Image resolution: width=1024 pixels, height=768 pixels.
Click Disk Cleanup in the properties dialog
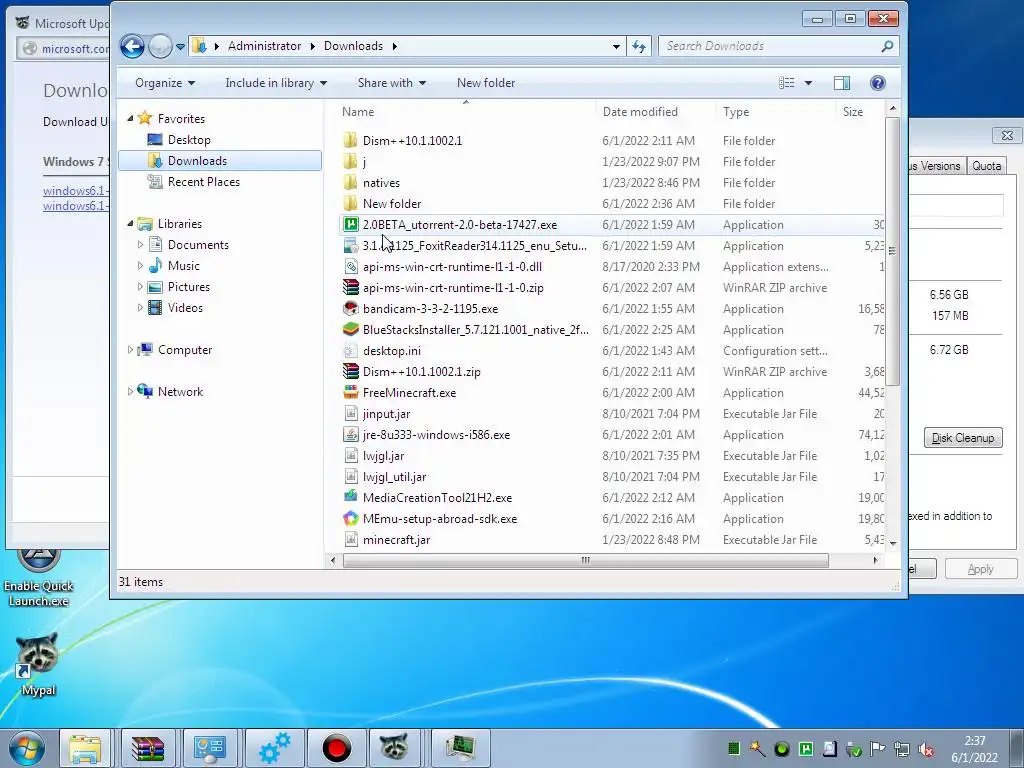point(963,438)
